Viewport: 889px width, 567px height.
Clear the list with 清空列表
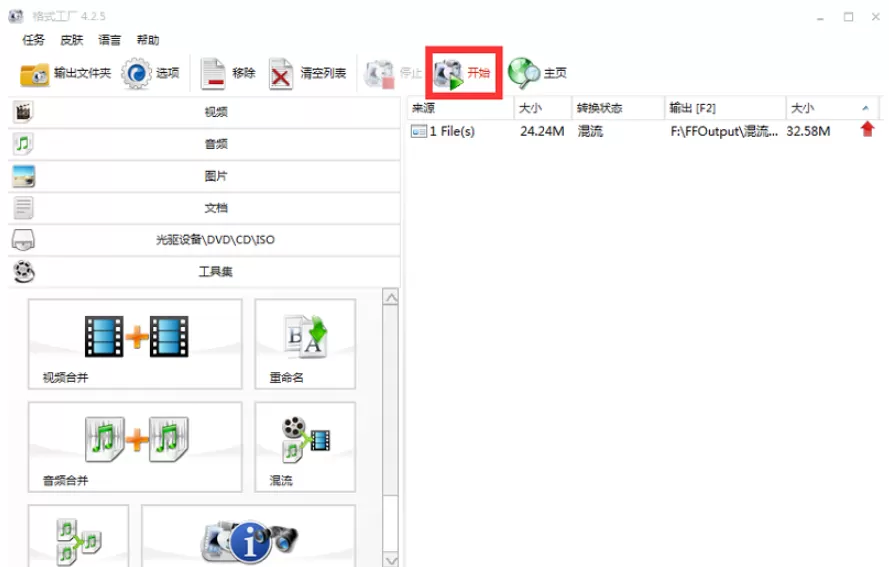(x=307, y=74)
